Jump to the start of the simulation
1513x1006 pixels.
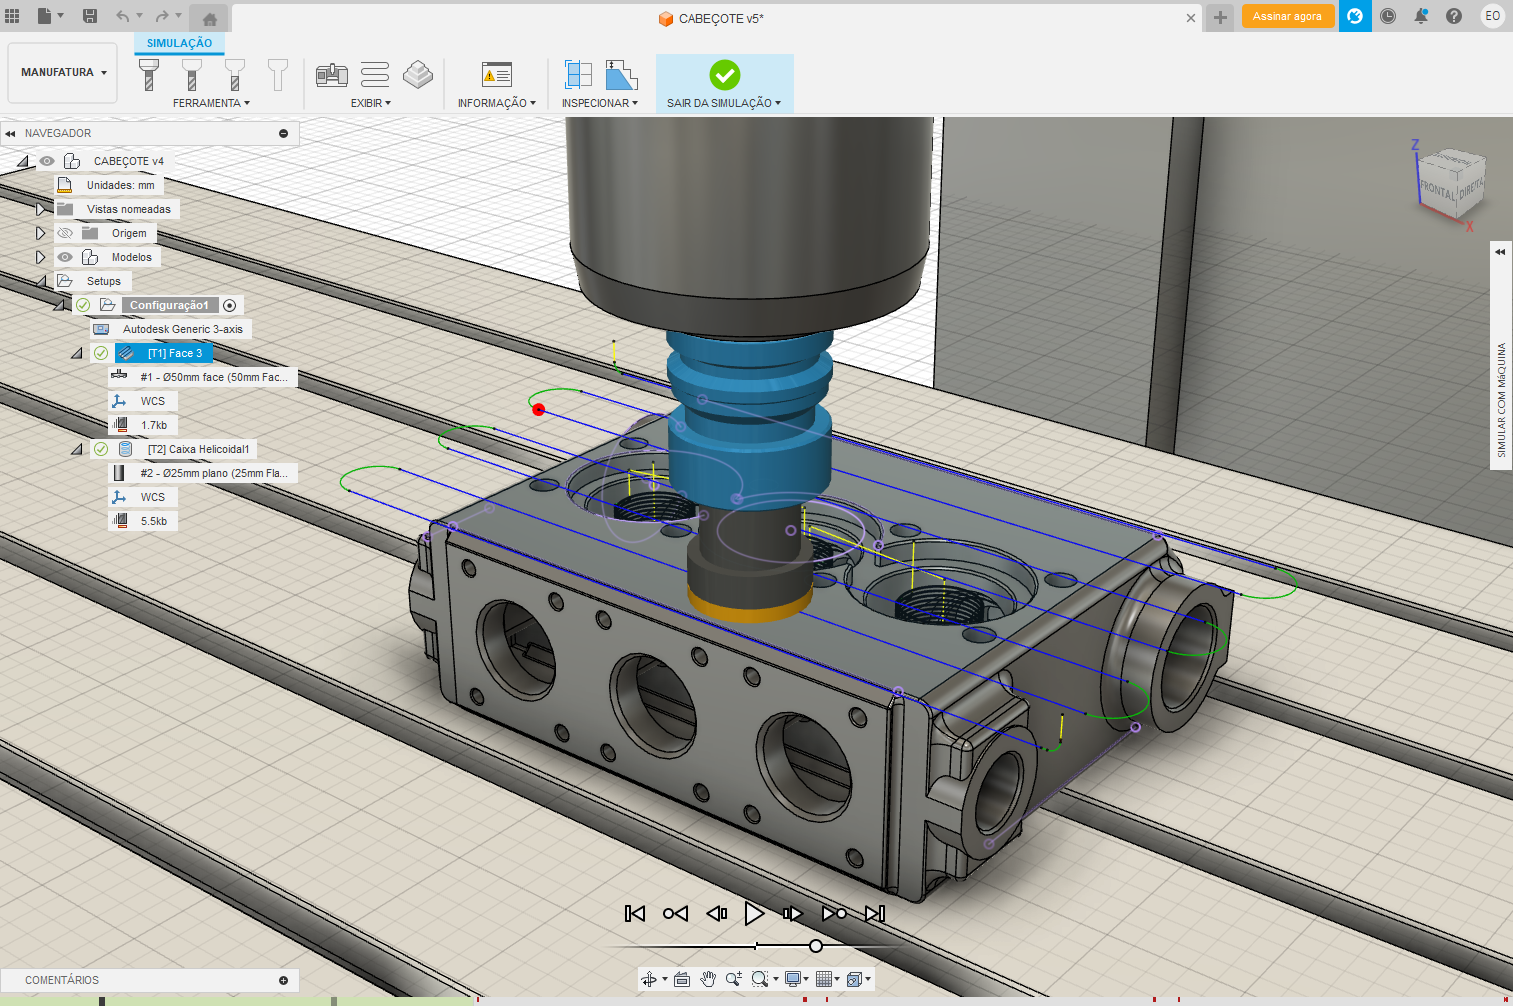point(634,913)
